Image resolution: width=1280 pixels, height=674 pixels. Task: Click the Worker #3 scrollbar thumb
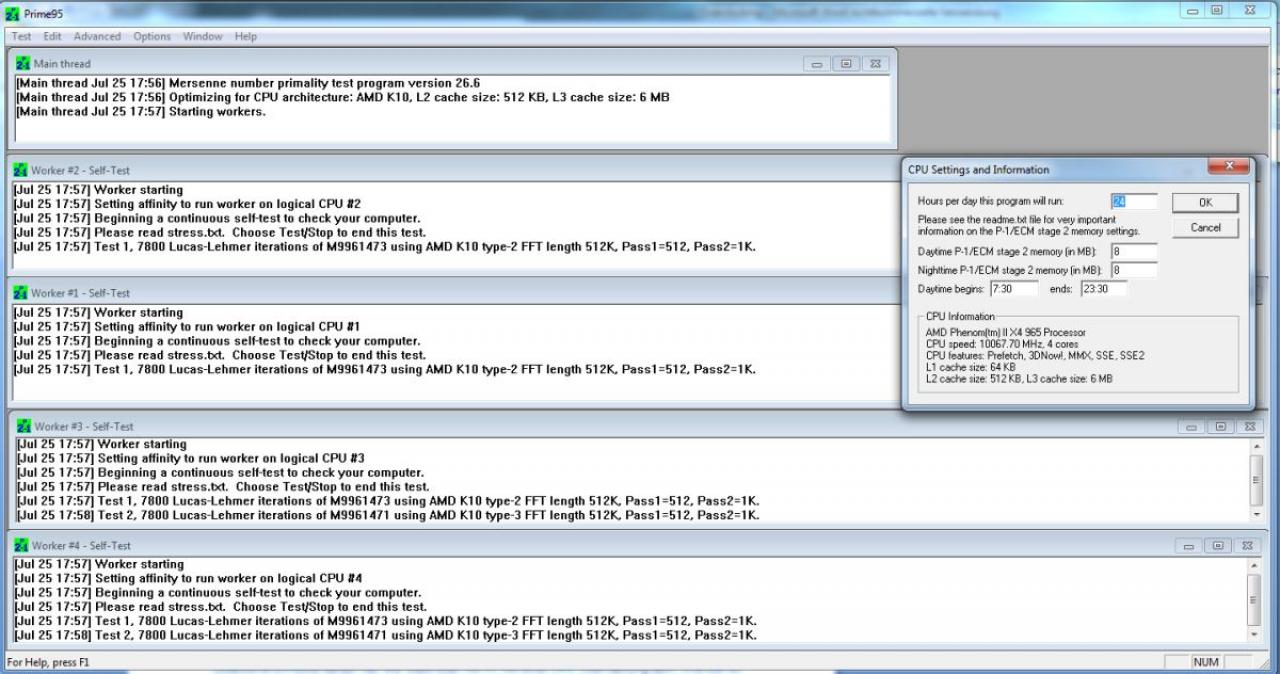[1257, 480]
